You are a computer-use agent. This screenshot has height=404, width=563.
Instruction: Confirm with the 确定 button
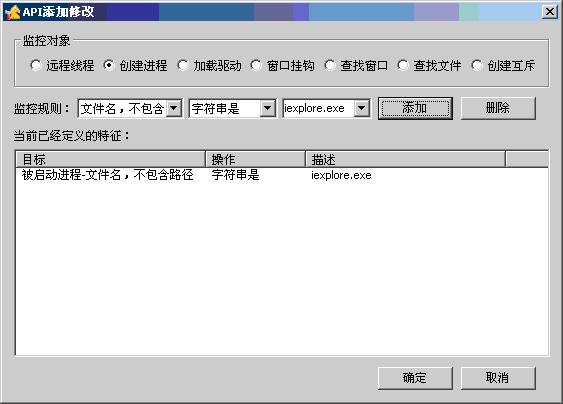415,378
